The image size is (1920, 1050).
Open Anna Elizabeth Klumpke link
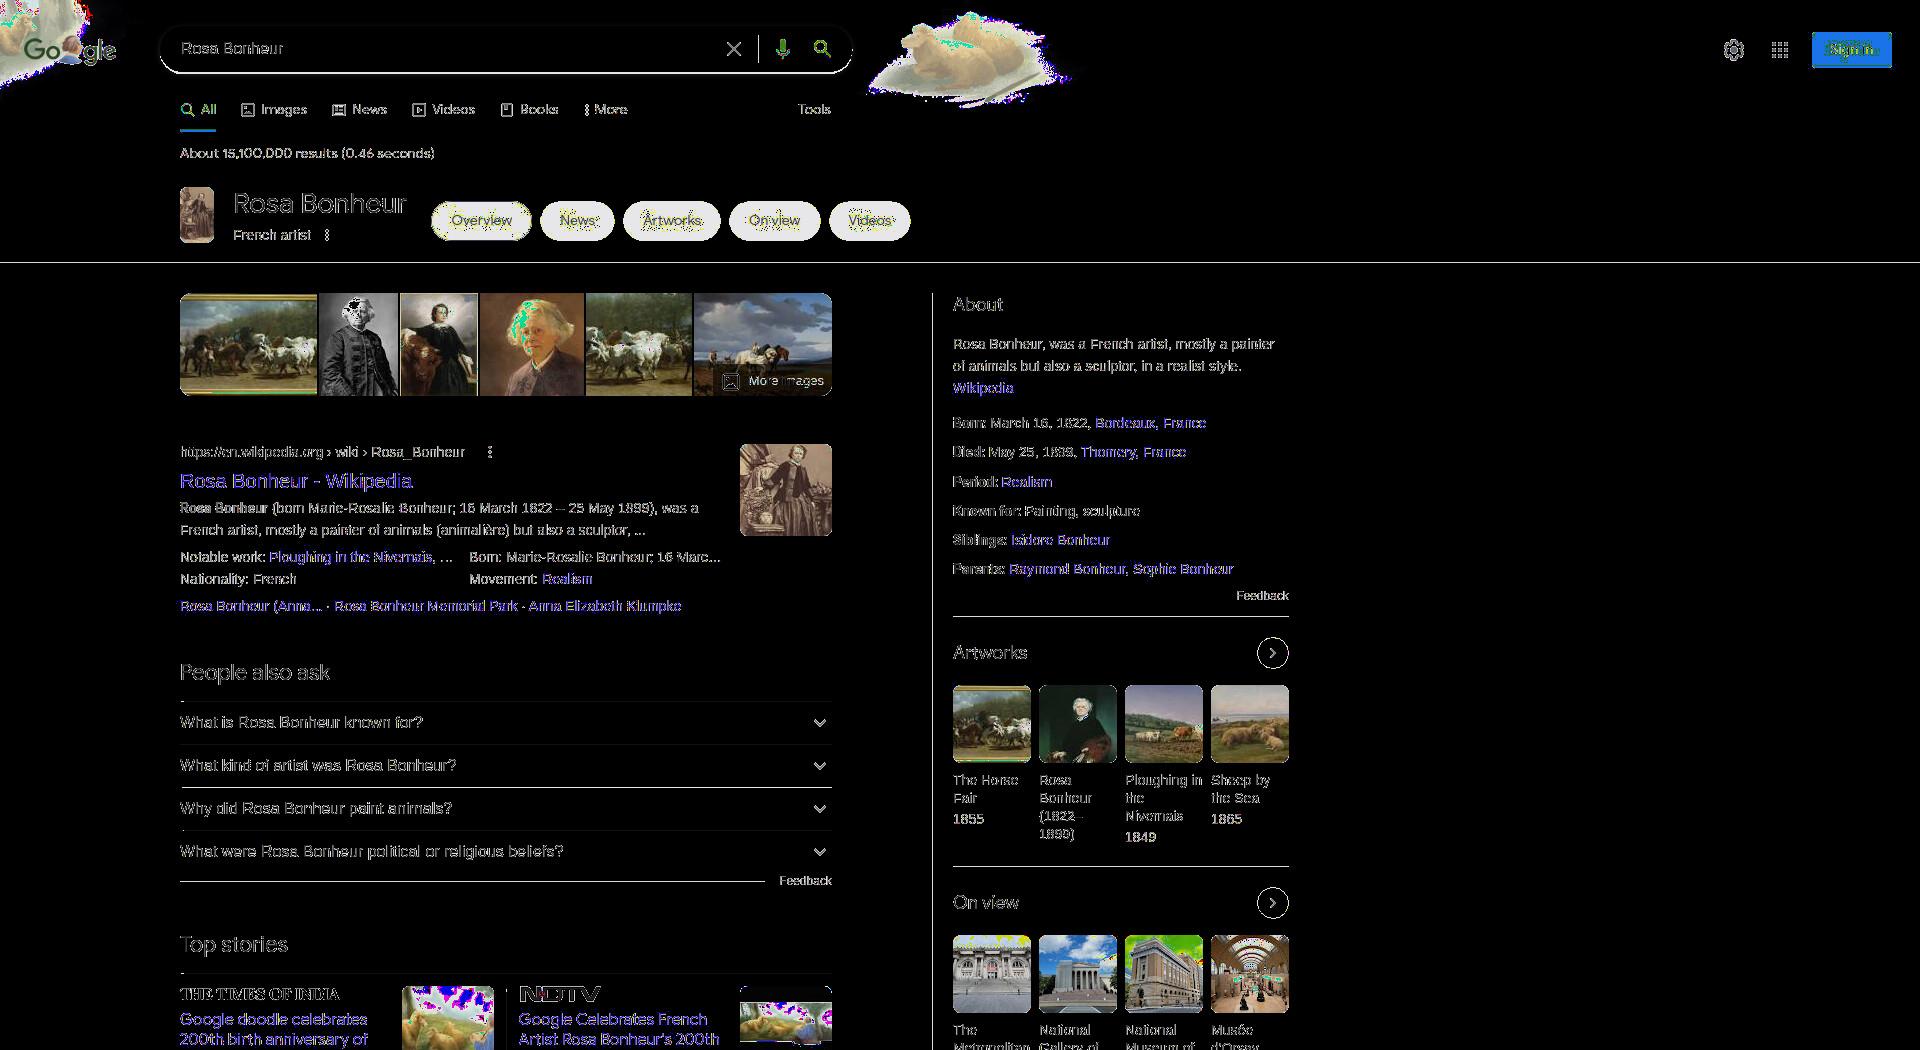pos(605,606)
